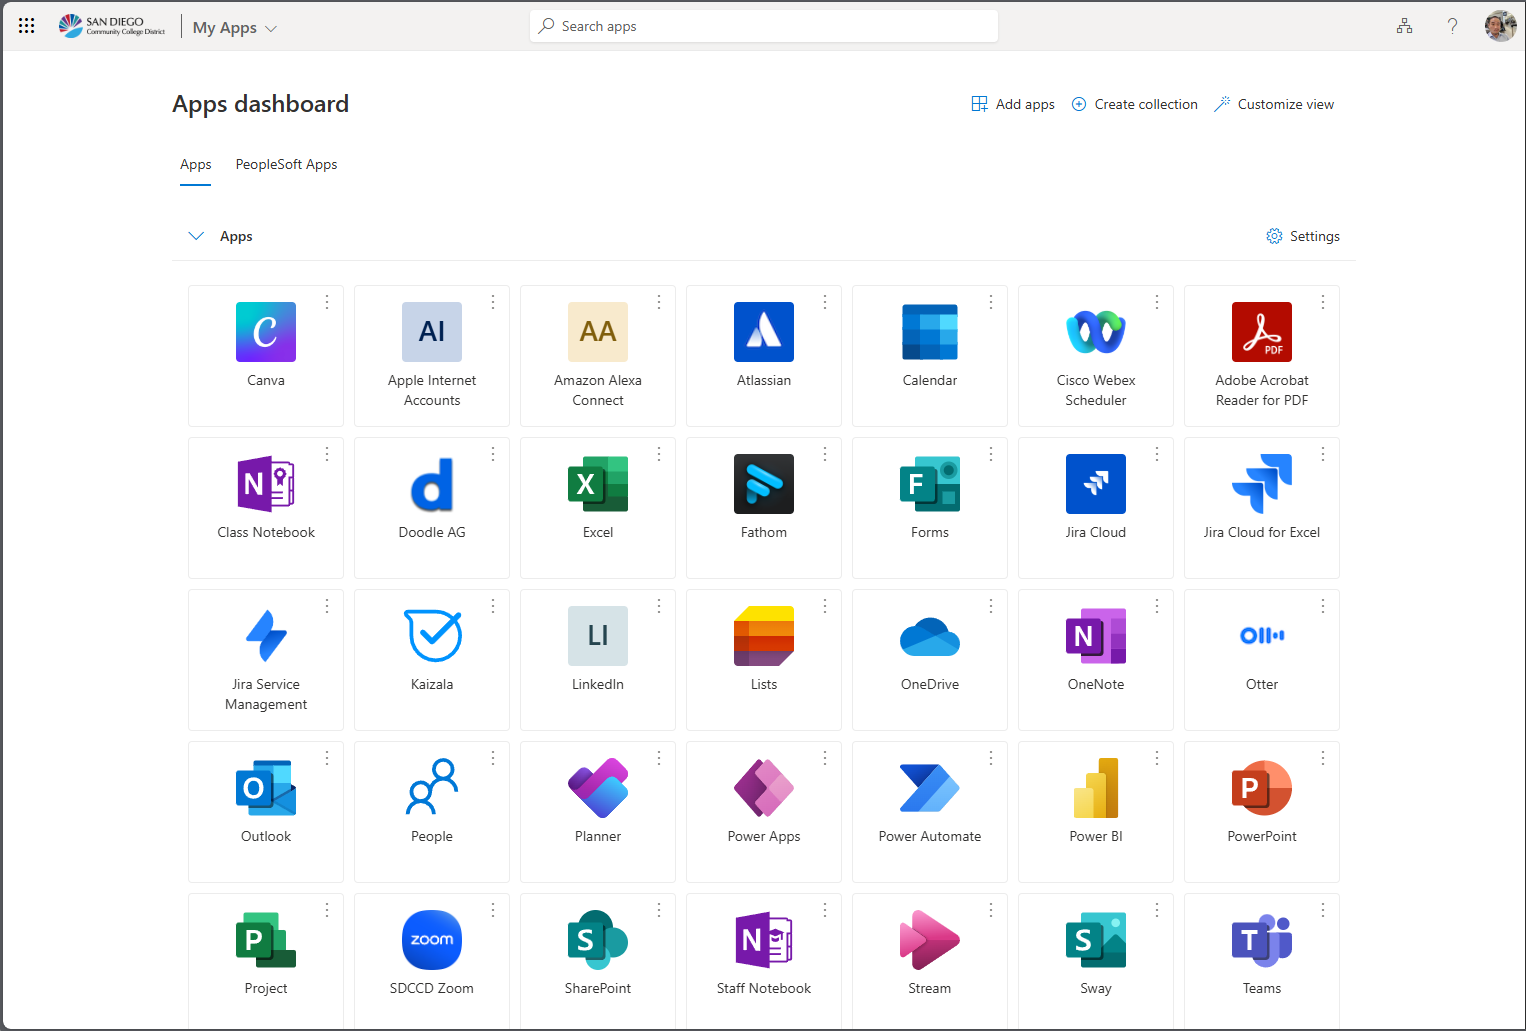Collapse the Apps section chevron
Viewport: 1526px width, 1031px height.
tap(196, 236)
